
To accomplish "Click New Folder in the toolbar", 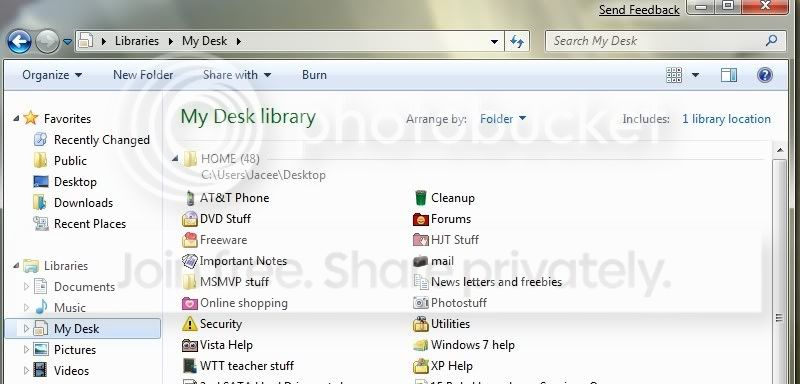I will click(143, 75).
